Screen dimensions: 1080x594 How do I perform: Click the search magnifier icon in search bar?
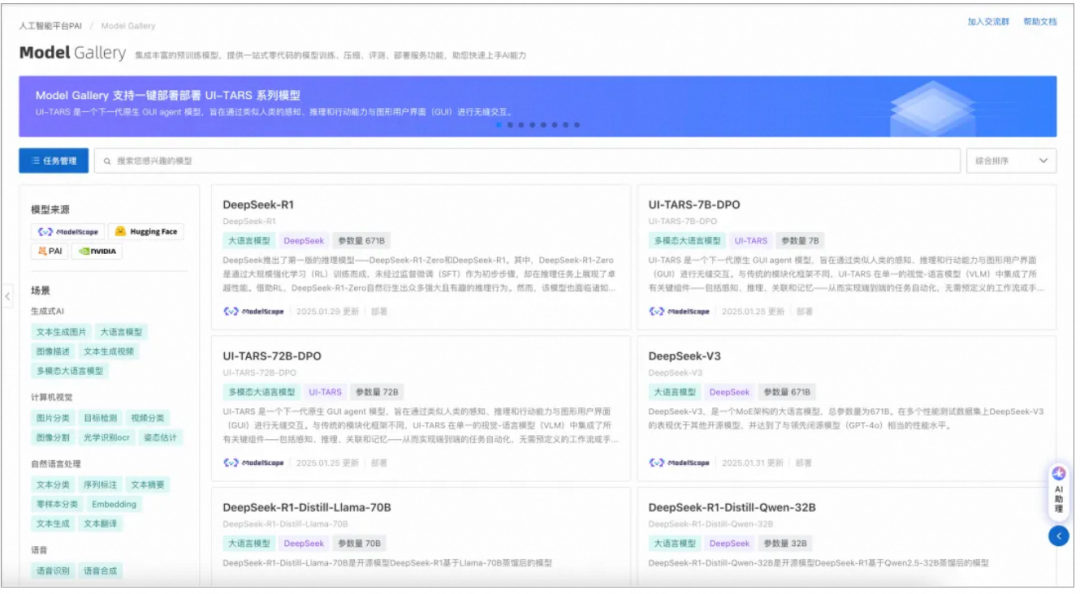[x=107, y=160]
